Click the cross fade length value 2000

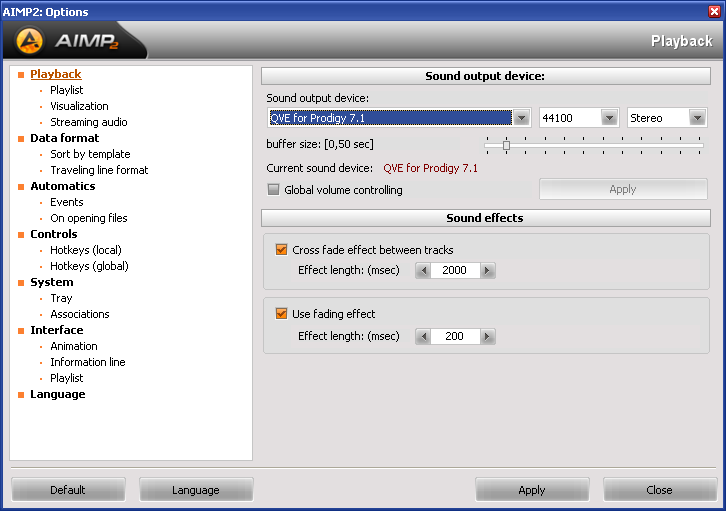[455, 270]
